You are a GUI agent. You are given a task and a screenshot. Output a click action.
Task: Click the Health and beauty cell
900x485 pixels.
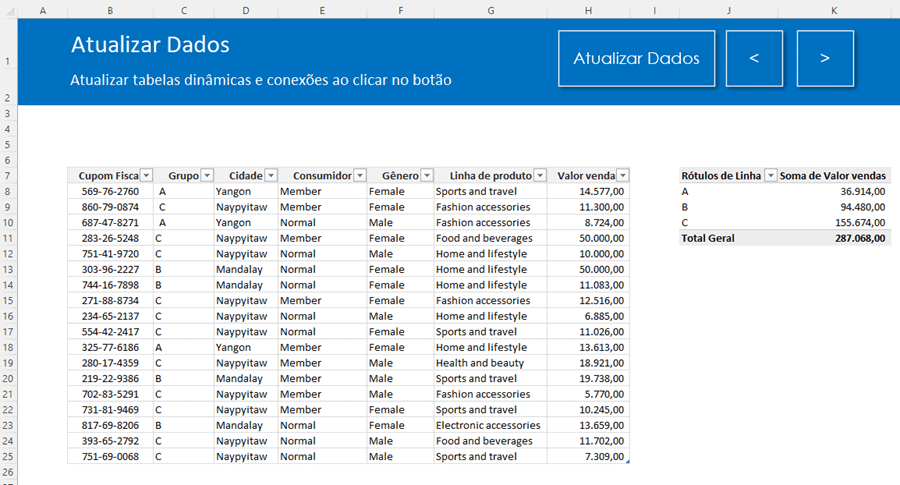pyautogui.click(x=480, y=363)
